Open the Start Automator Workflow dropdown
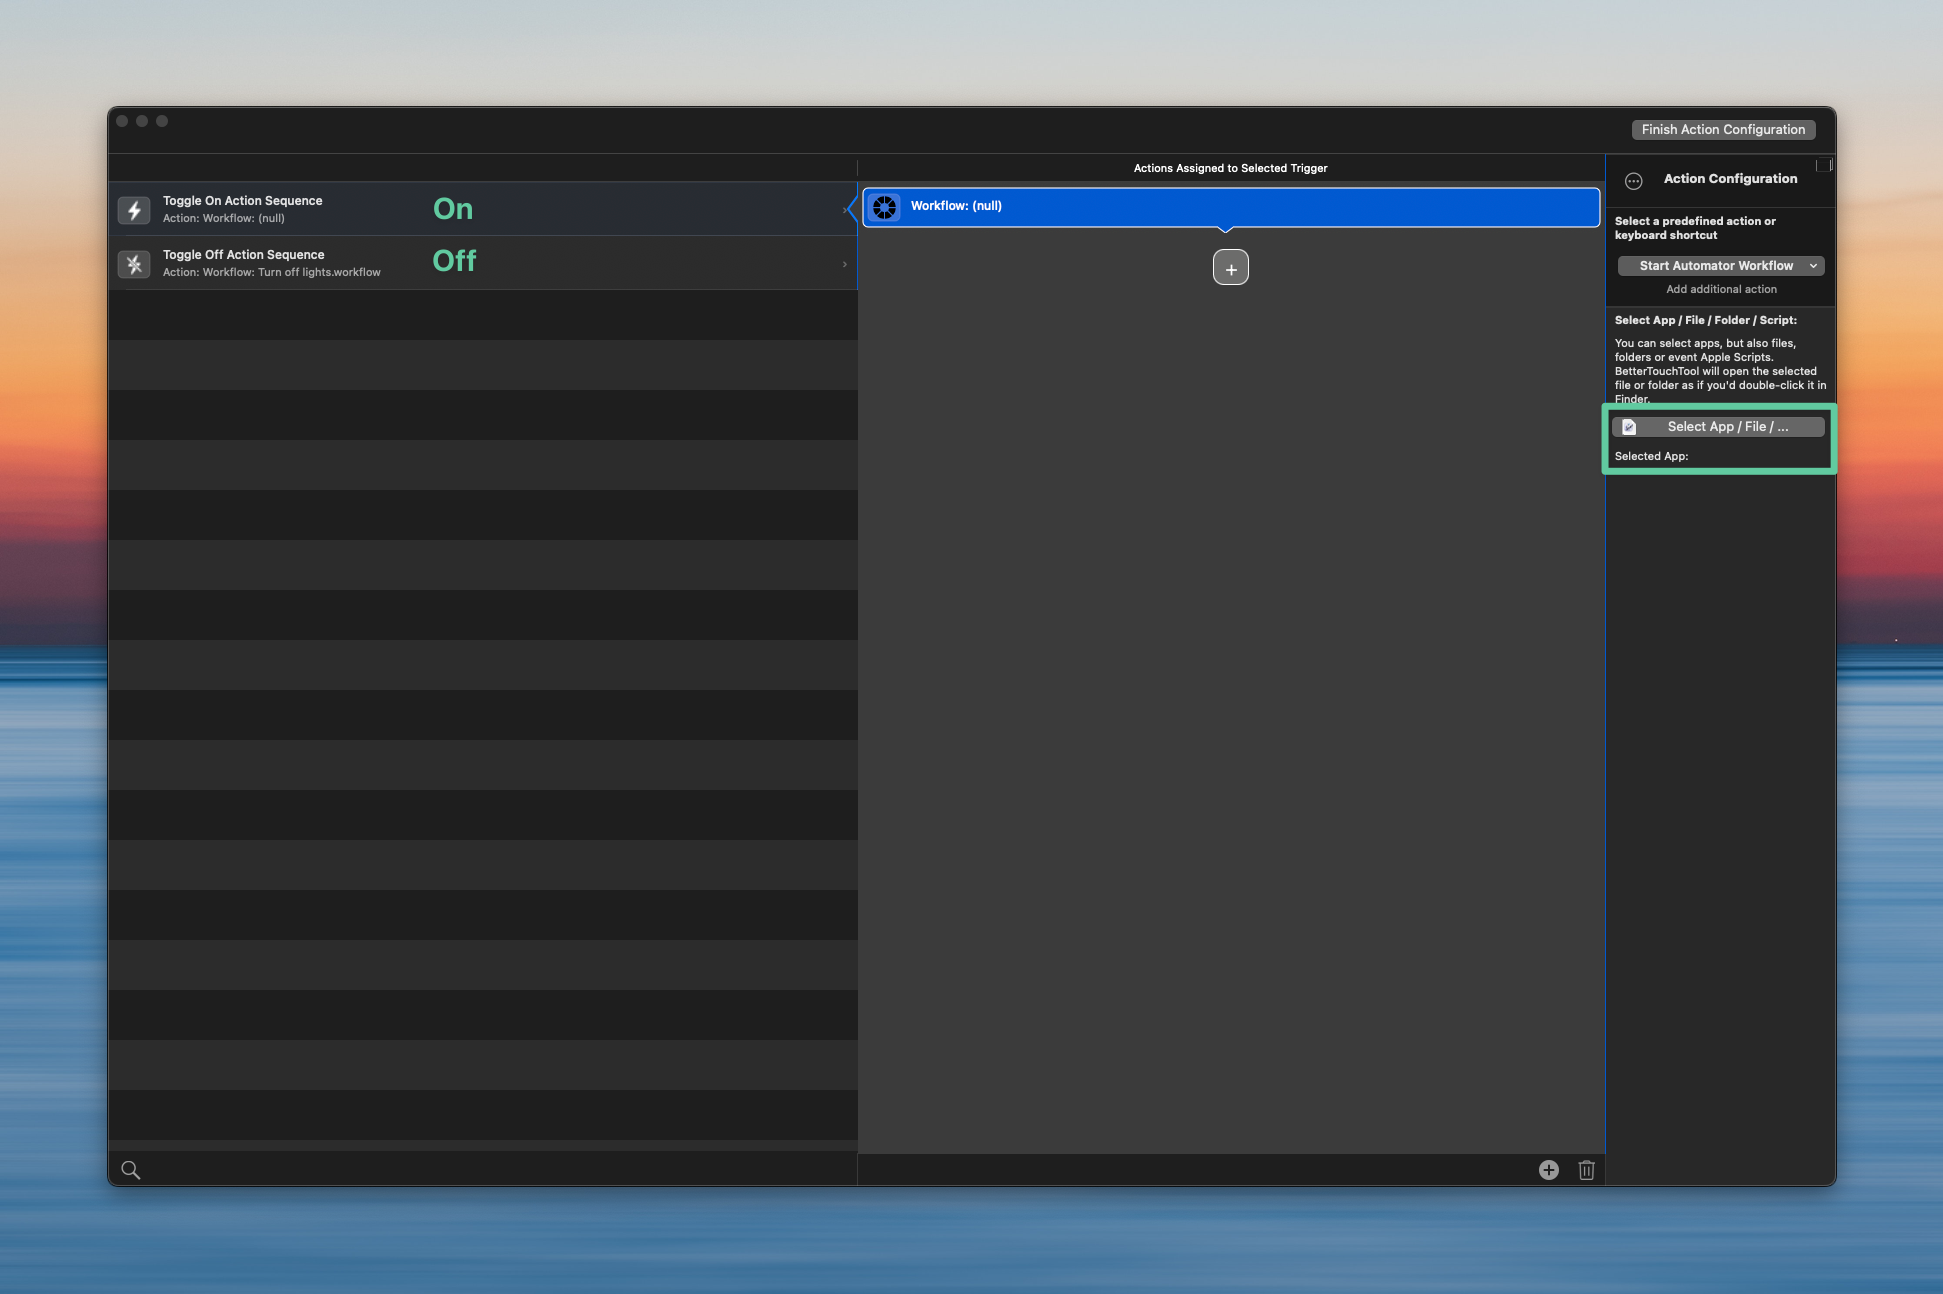The width and height of the screenshot is (1943, 1294). (x=1720, y=266)
